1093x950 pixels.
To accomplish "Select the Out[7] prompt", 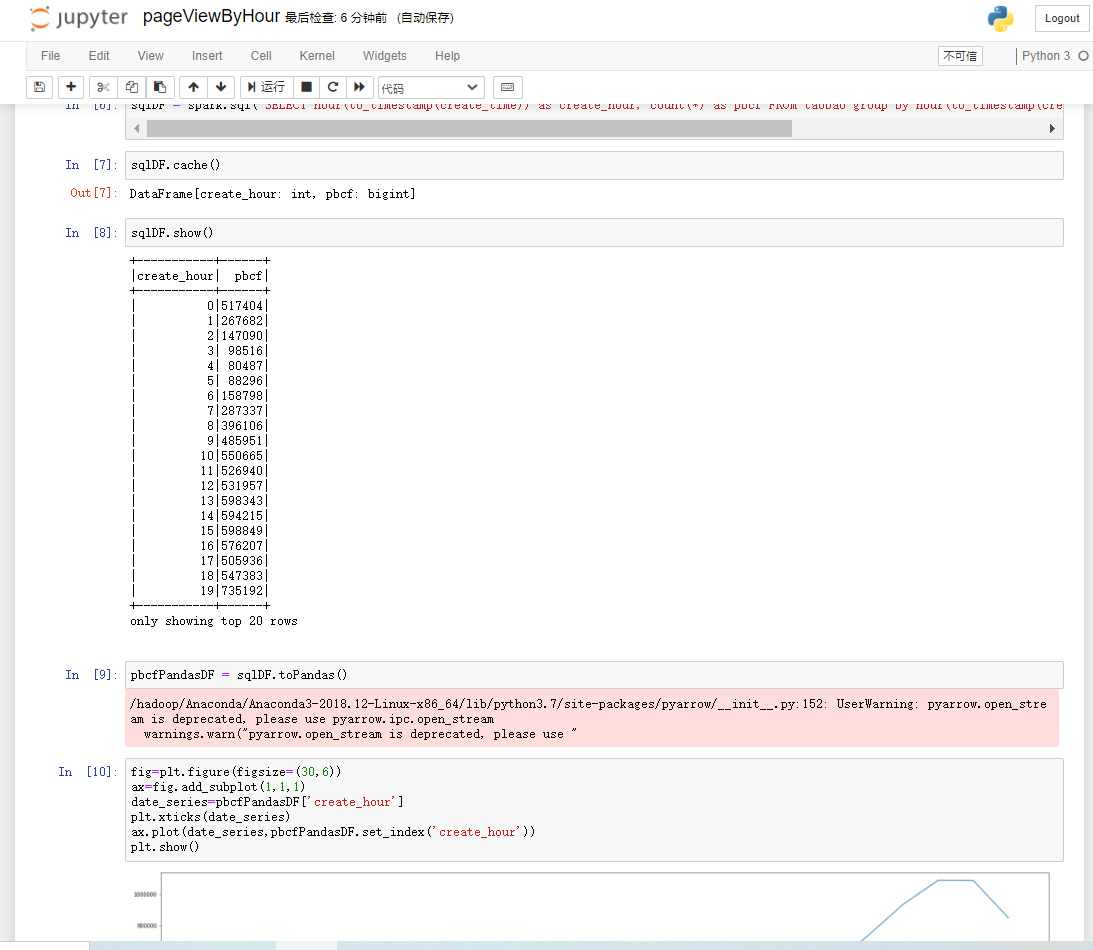I will (93, 193).
